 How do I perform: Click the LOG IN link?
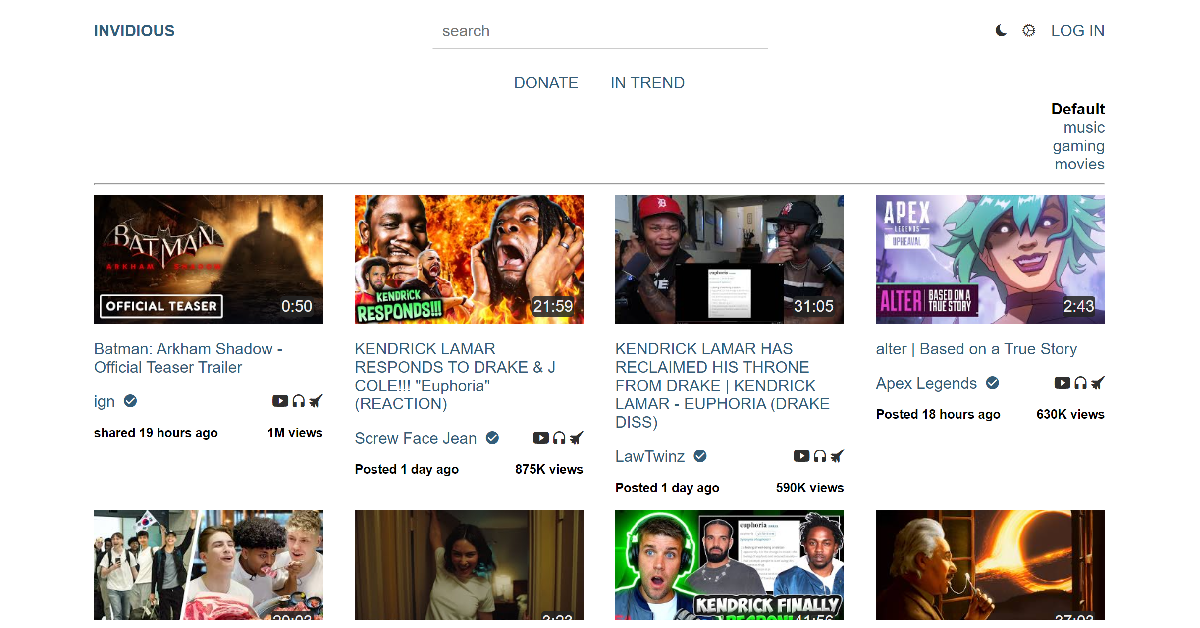click(1077, 31)
